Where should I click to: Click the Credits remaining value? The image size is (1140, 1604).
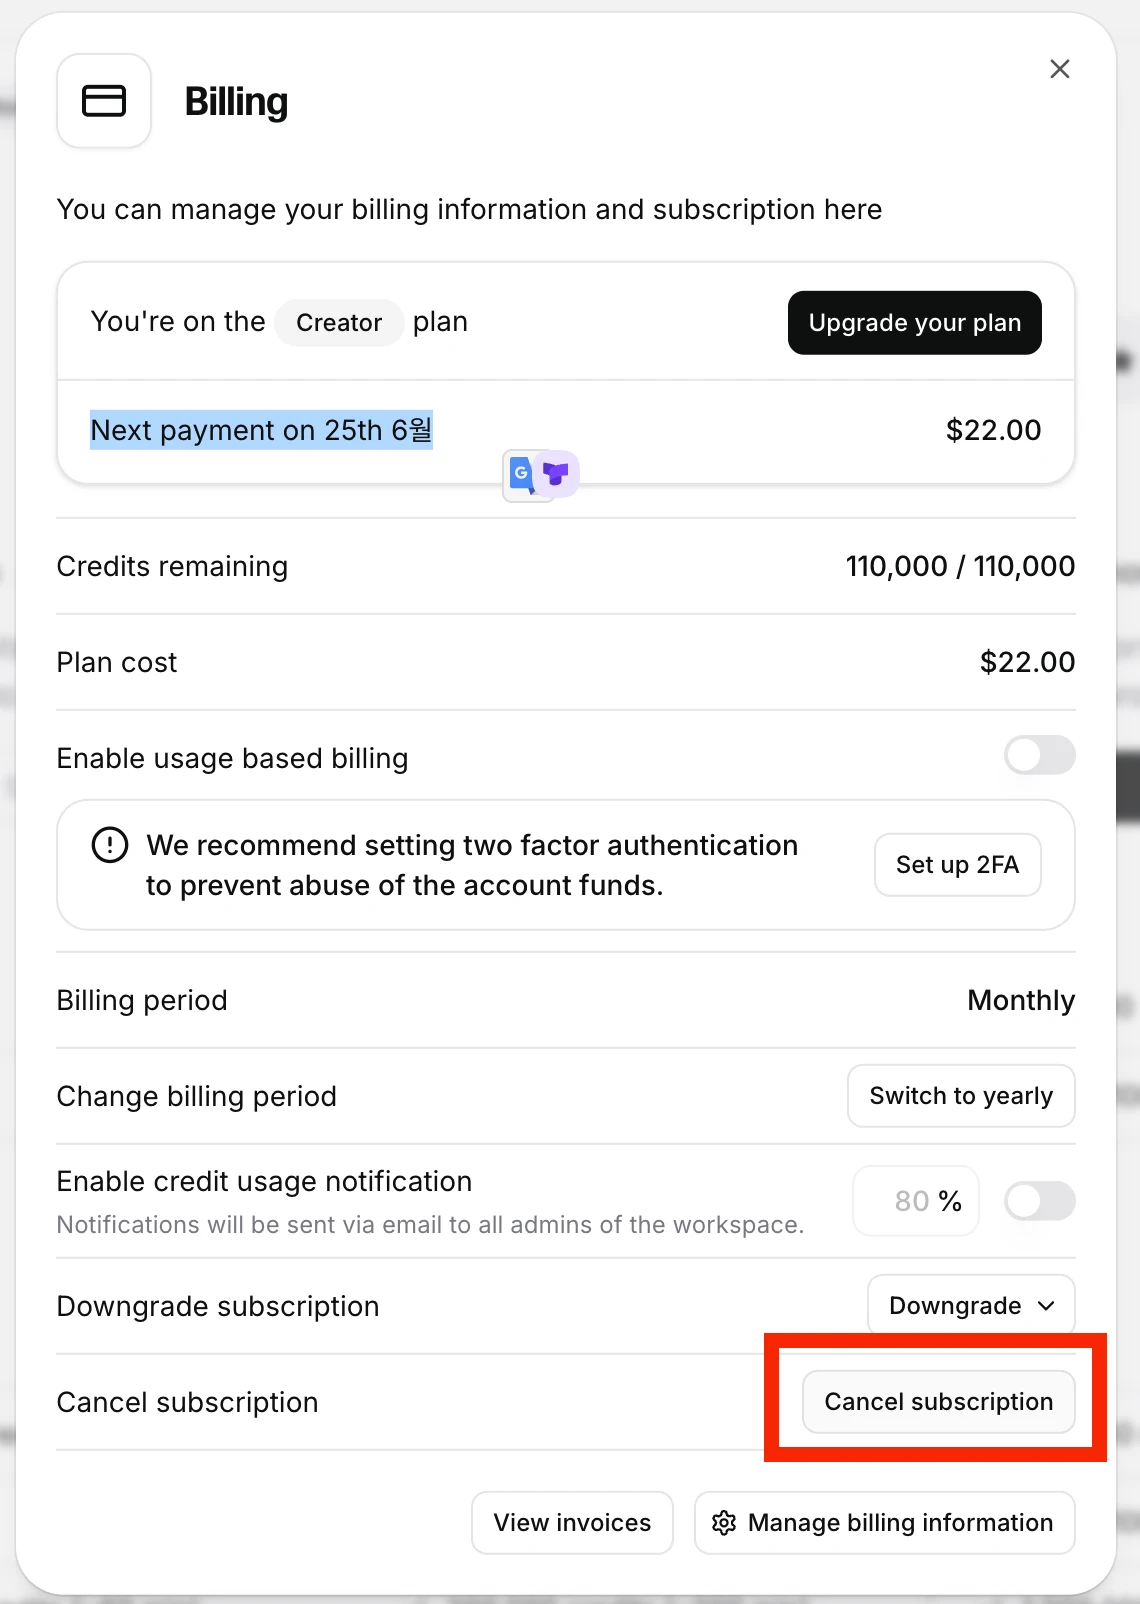[x=960, y=566]
